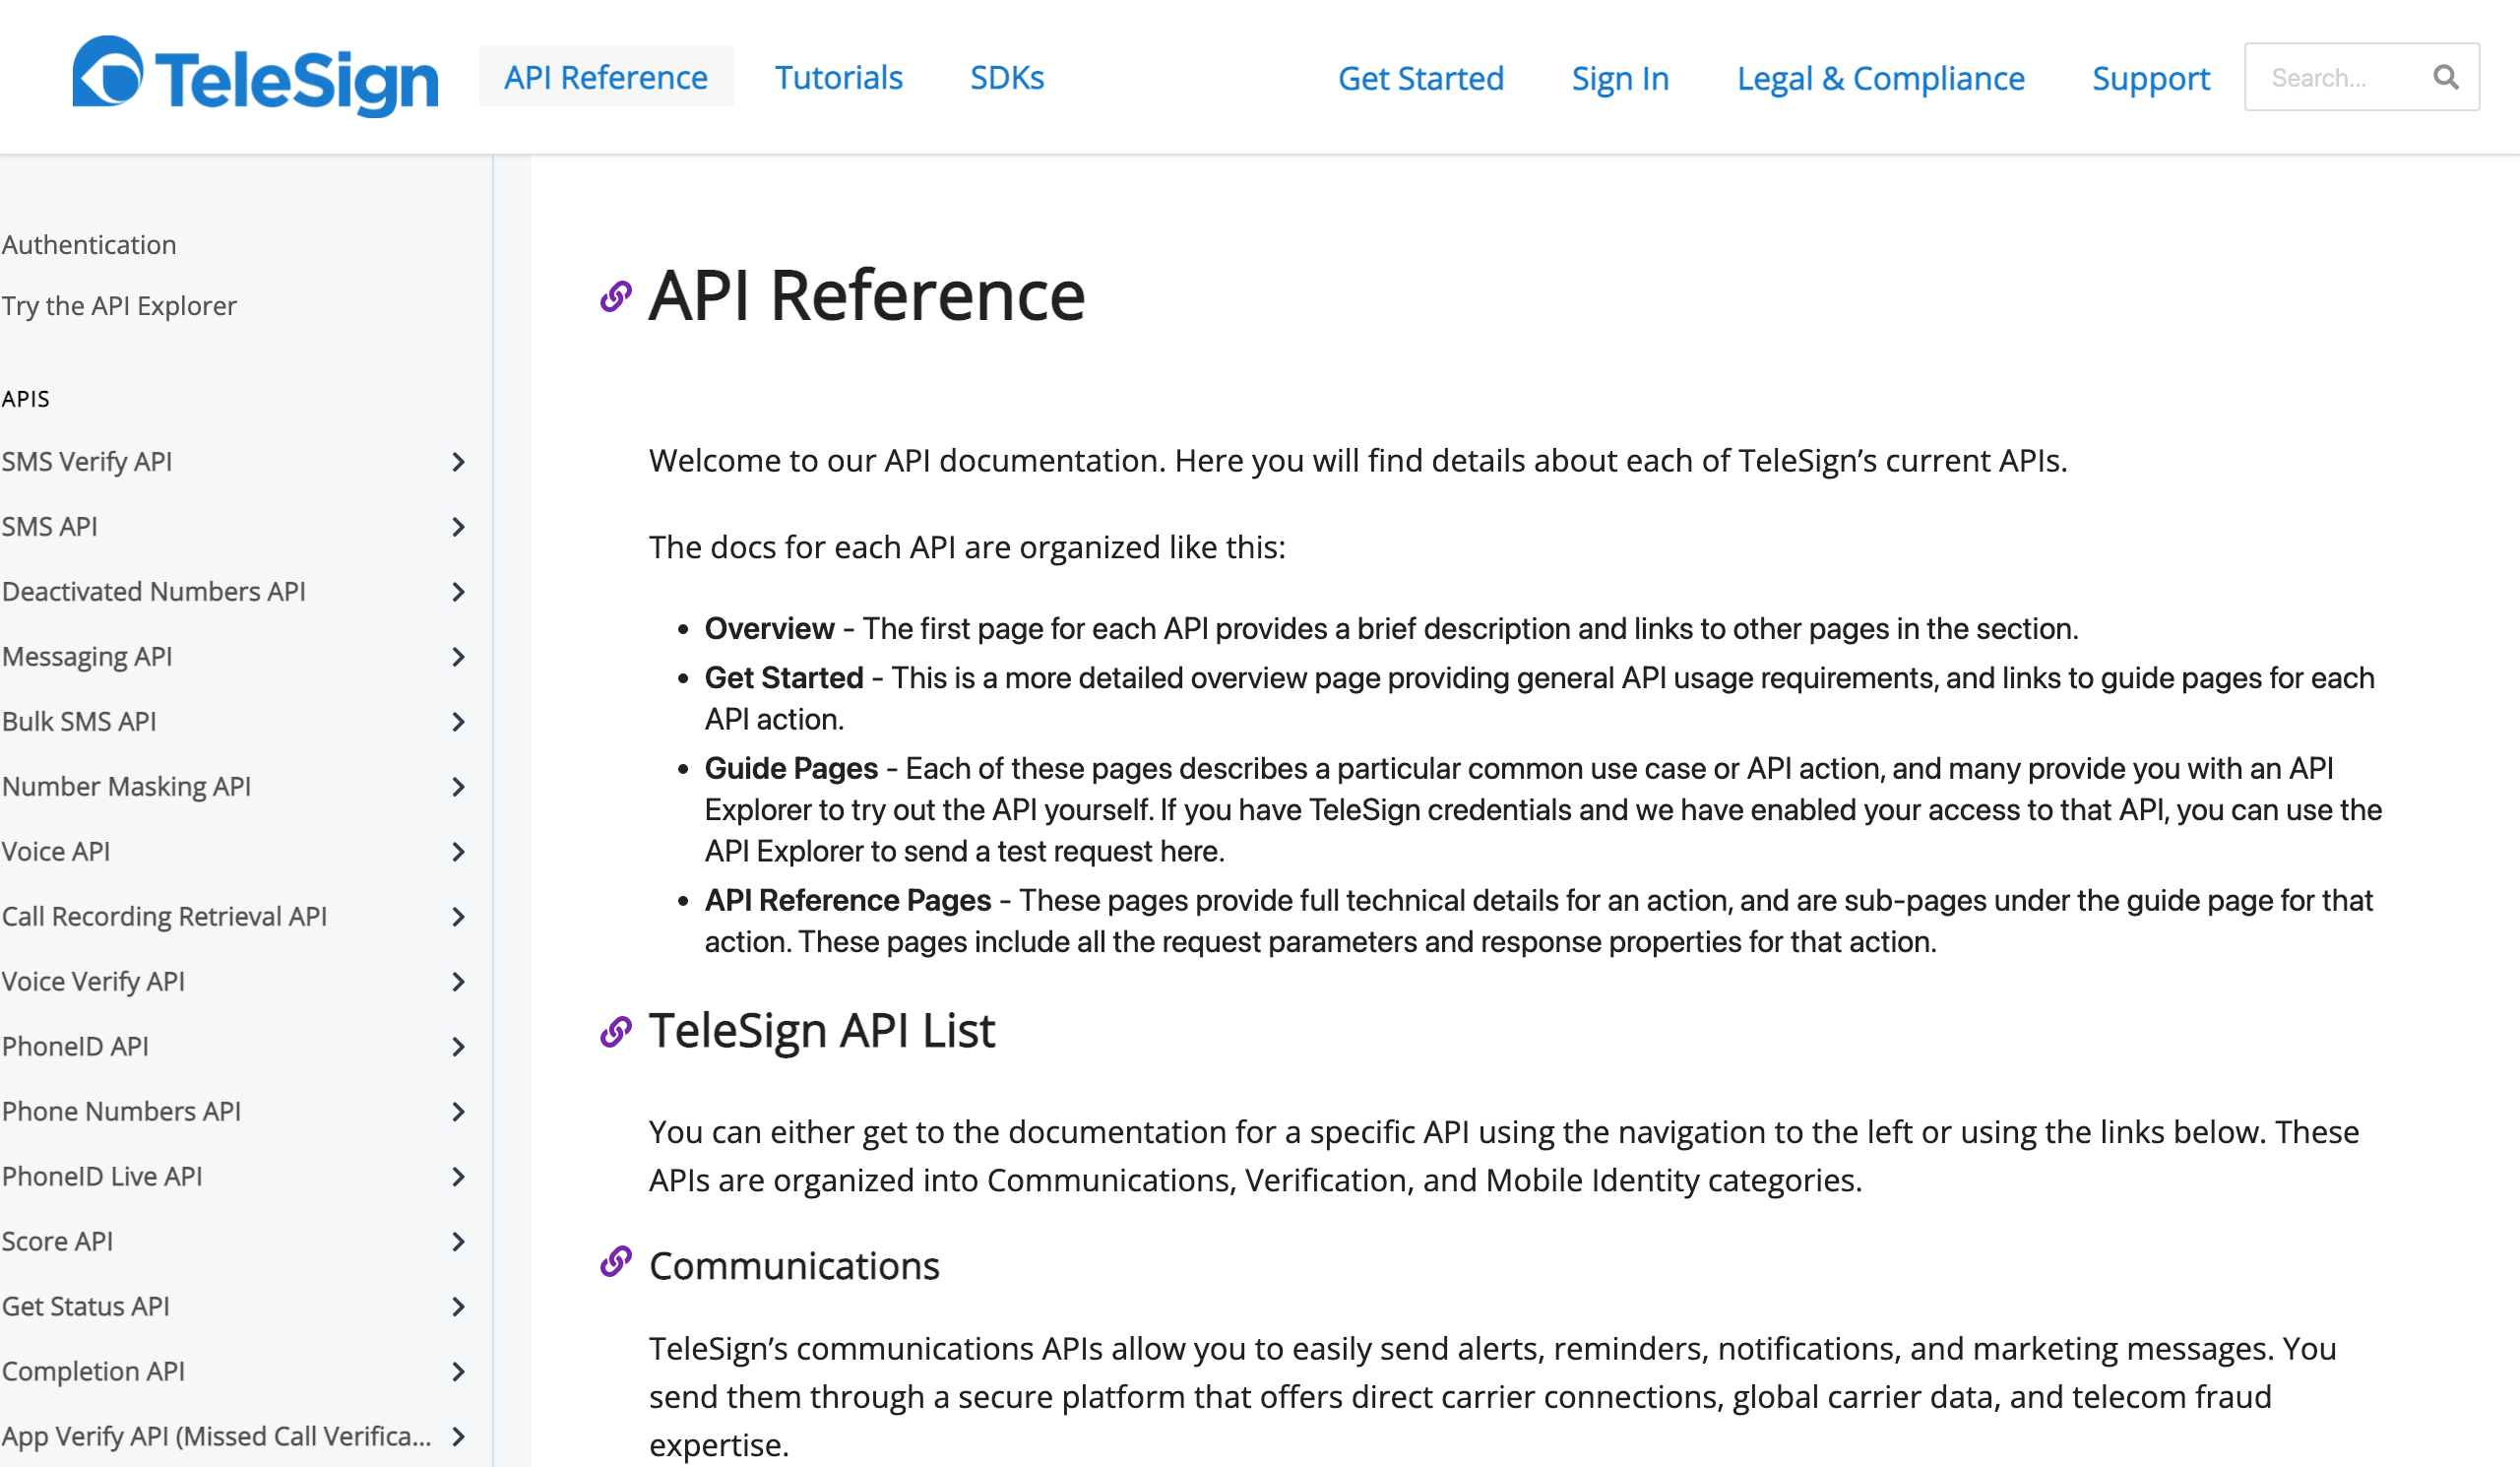
Task: Open the Sign In link
Action: pyautogui.click(x=1620, y=78)
